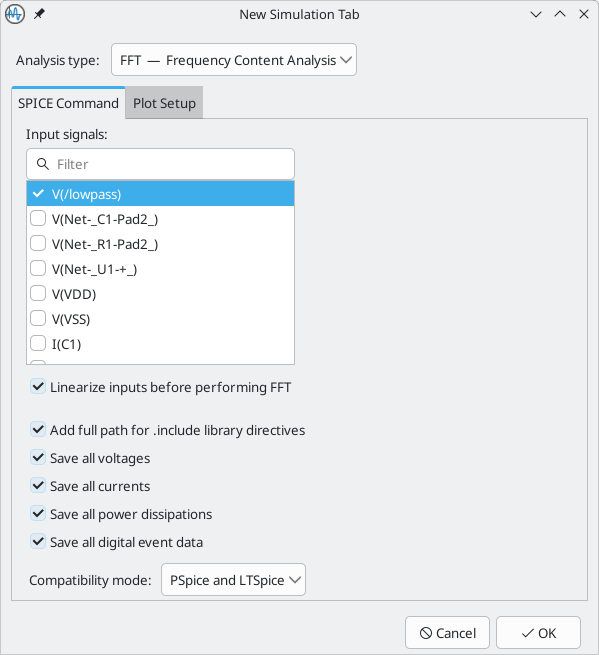This screenshot has width=599, height=655.
Task: Select the SPICE Command tab
Action: (x=68, y=103)
